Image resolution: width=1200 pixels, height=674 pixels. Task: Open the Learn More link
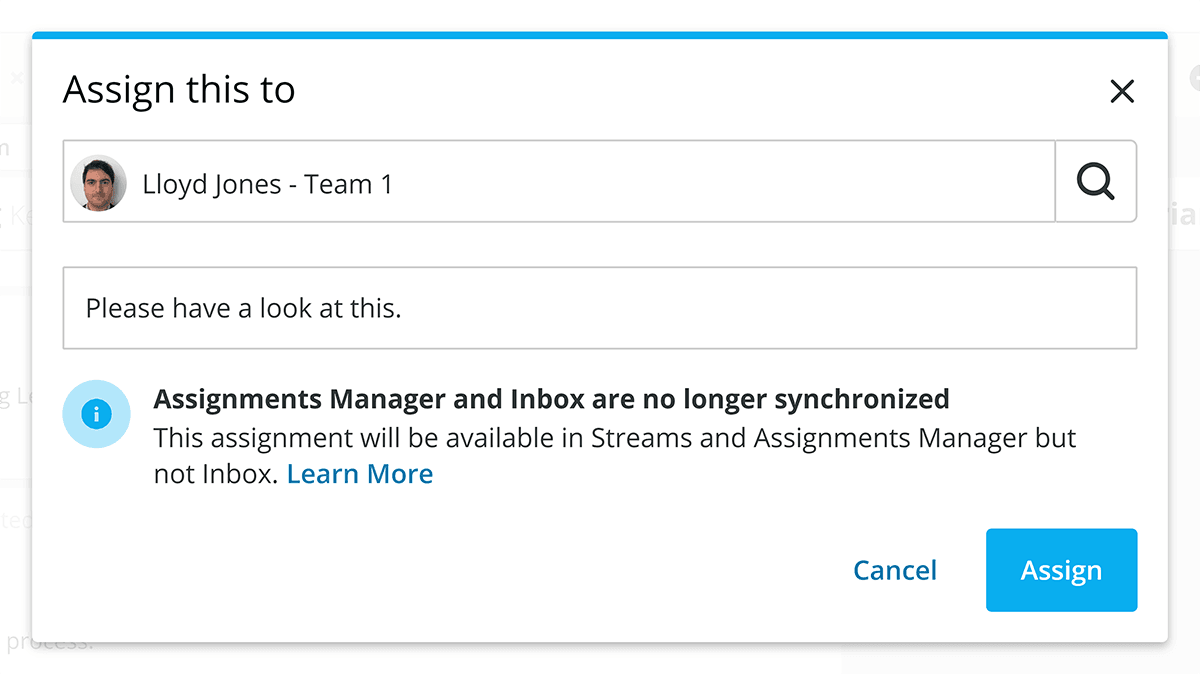click(x=360, y=474)
